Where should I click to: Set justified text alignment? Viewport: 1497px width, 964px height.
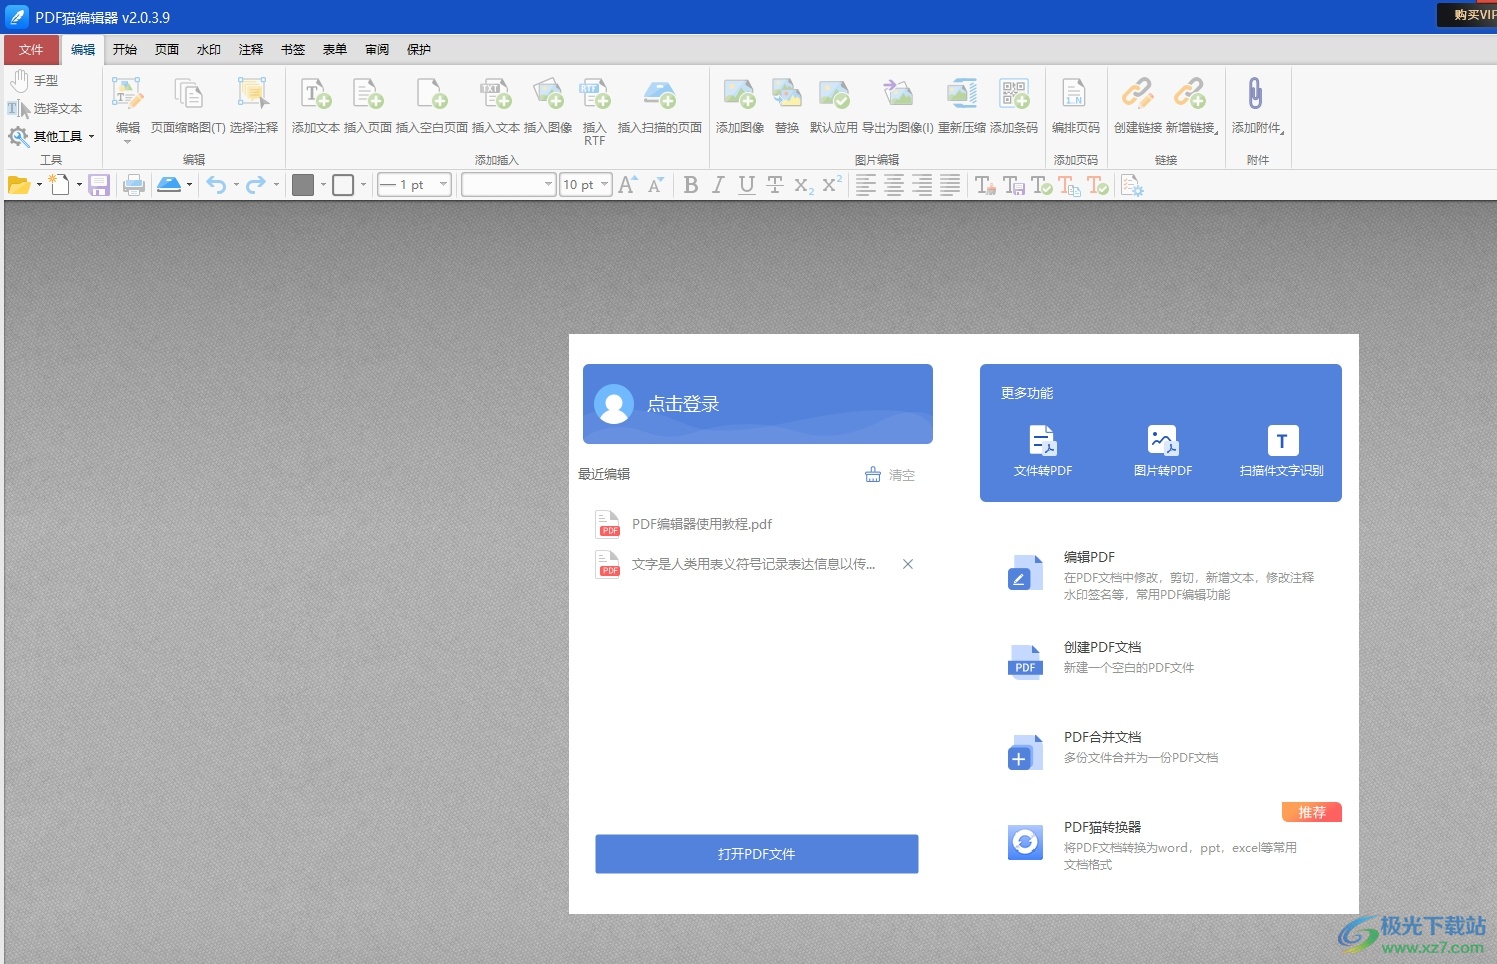(x=950, y=185)
